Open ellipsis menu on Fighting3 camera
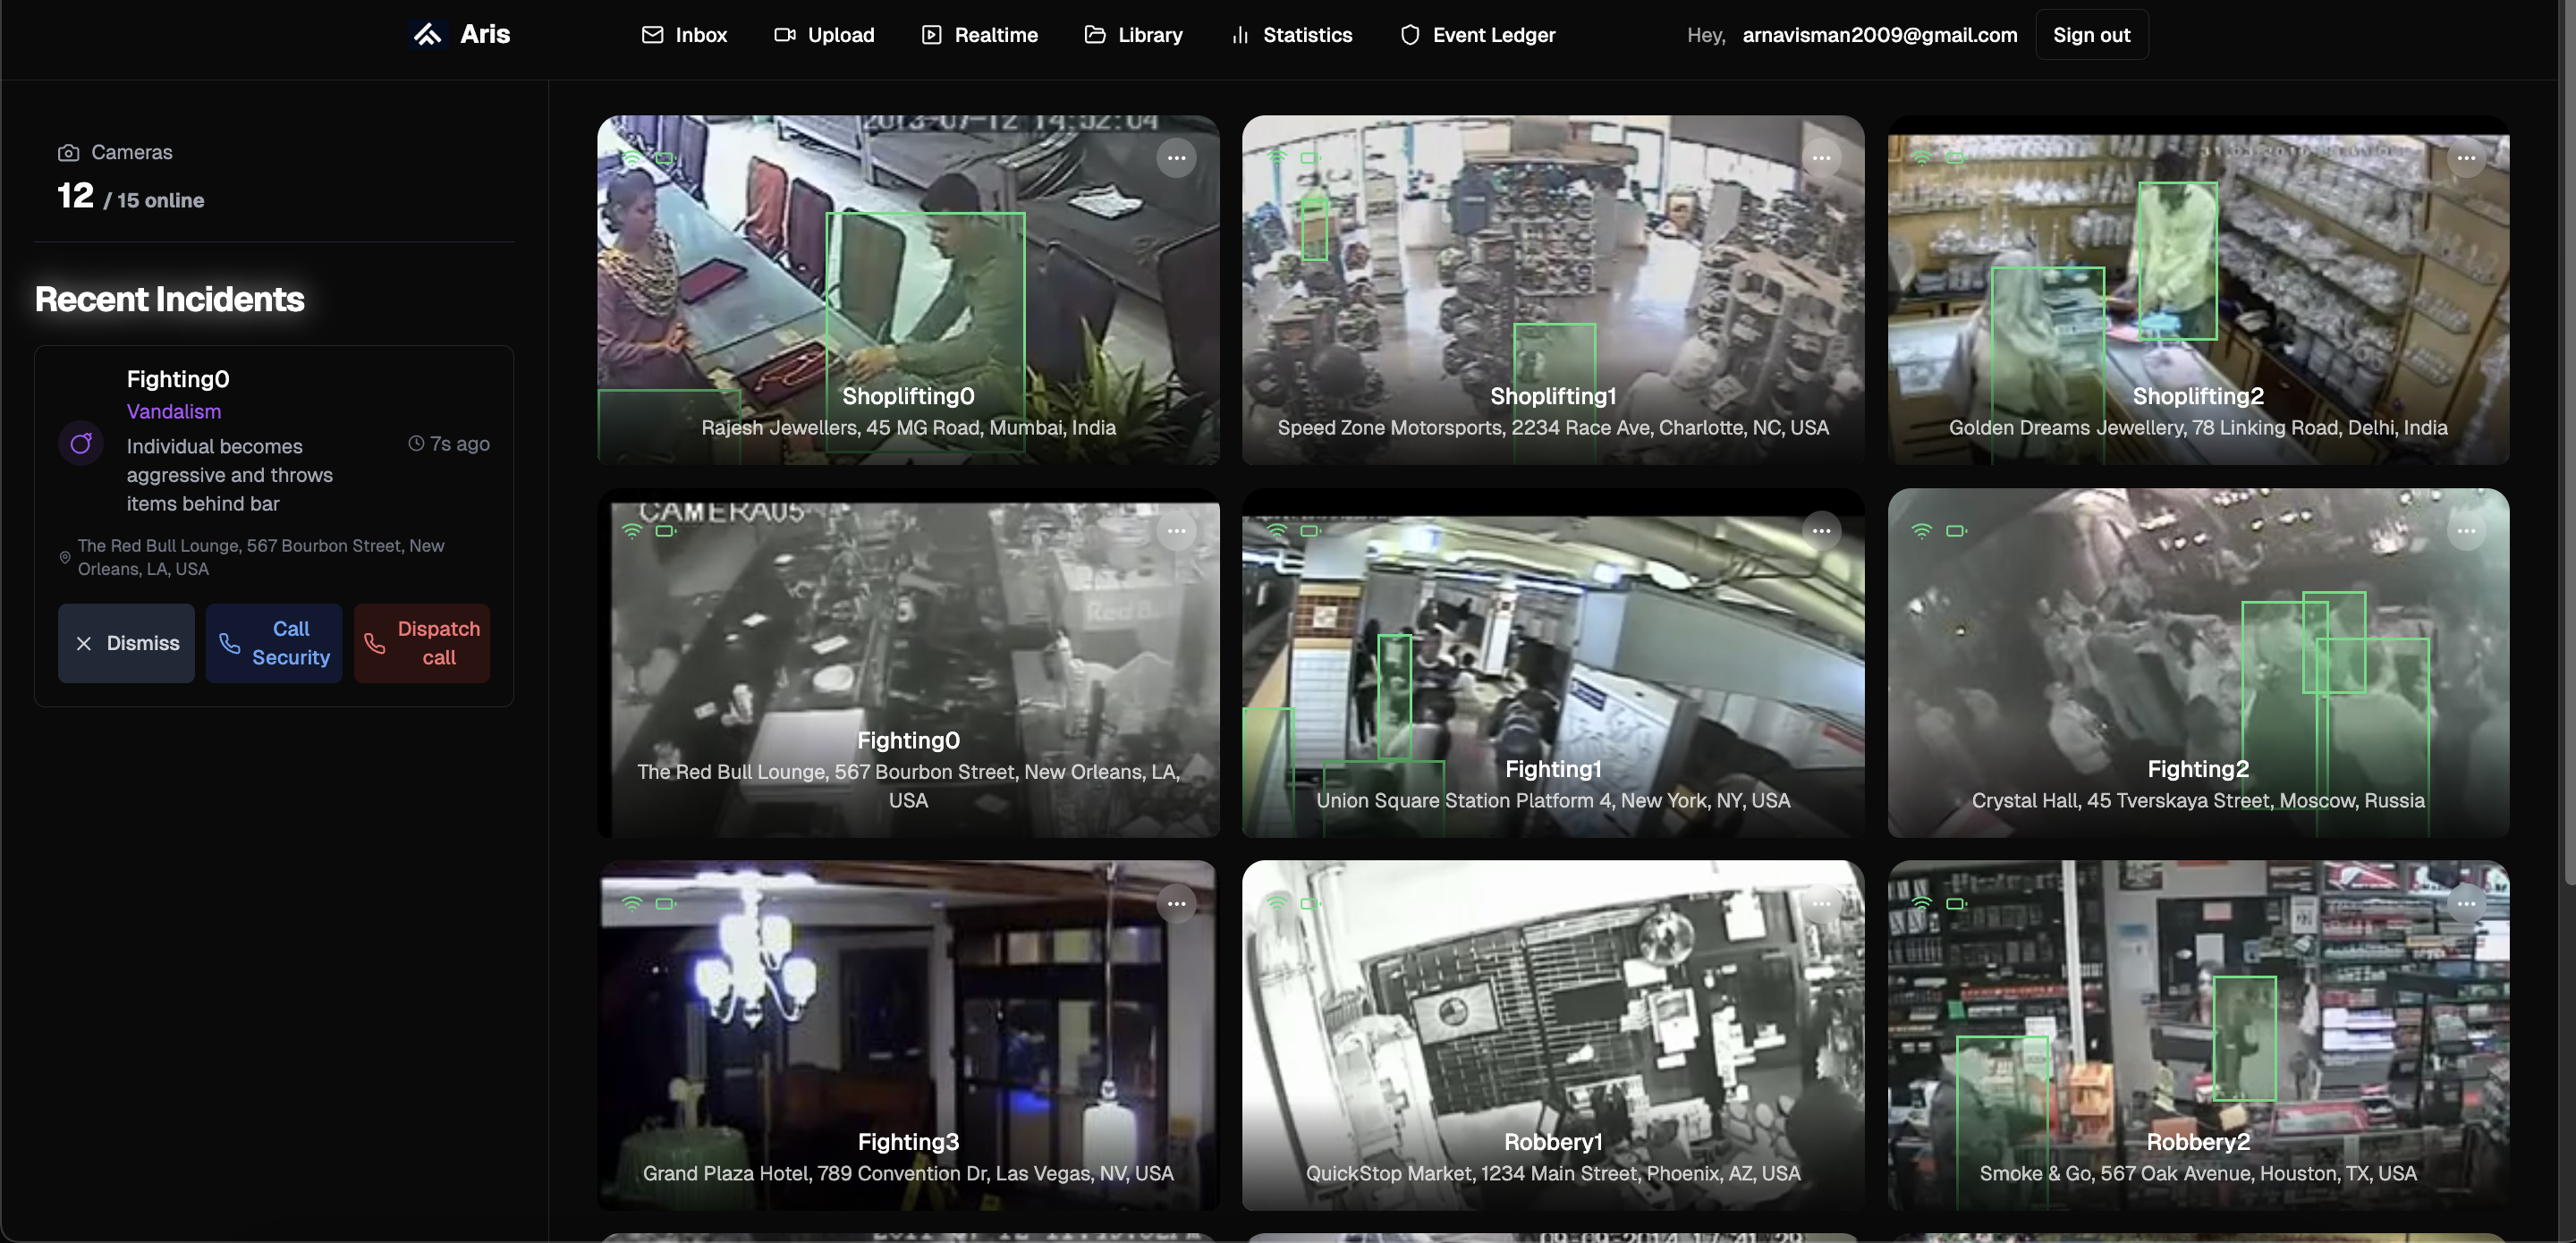The image size is (2576, 1243). tap(1176, 903)
